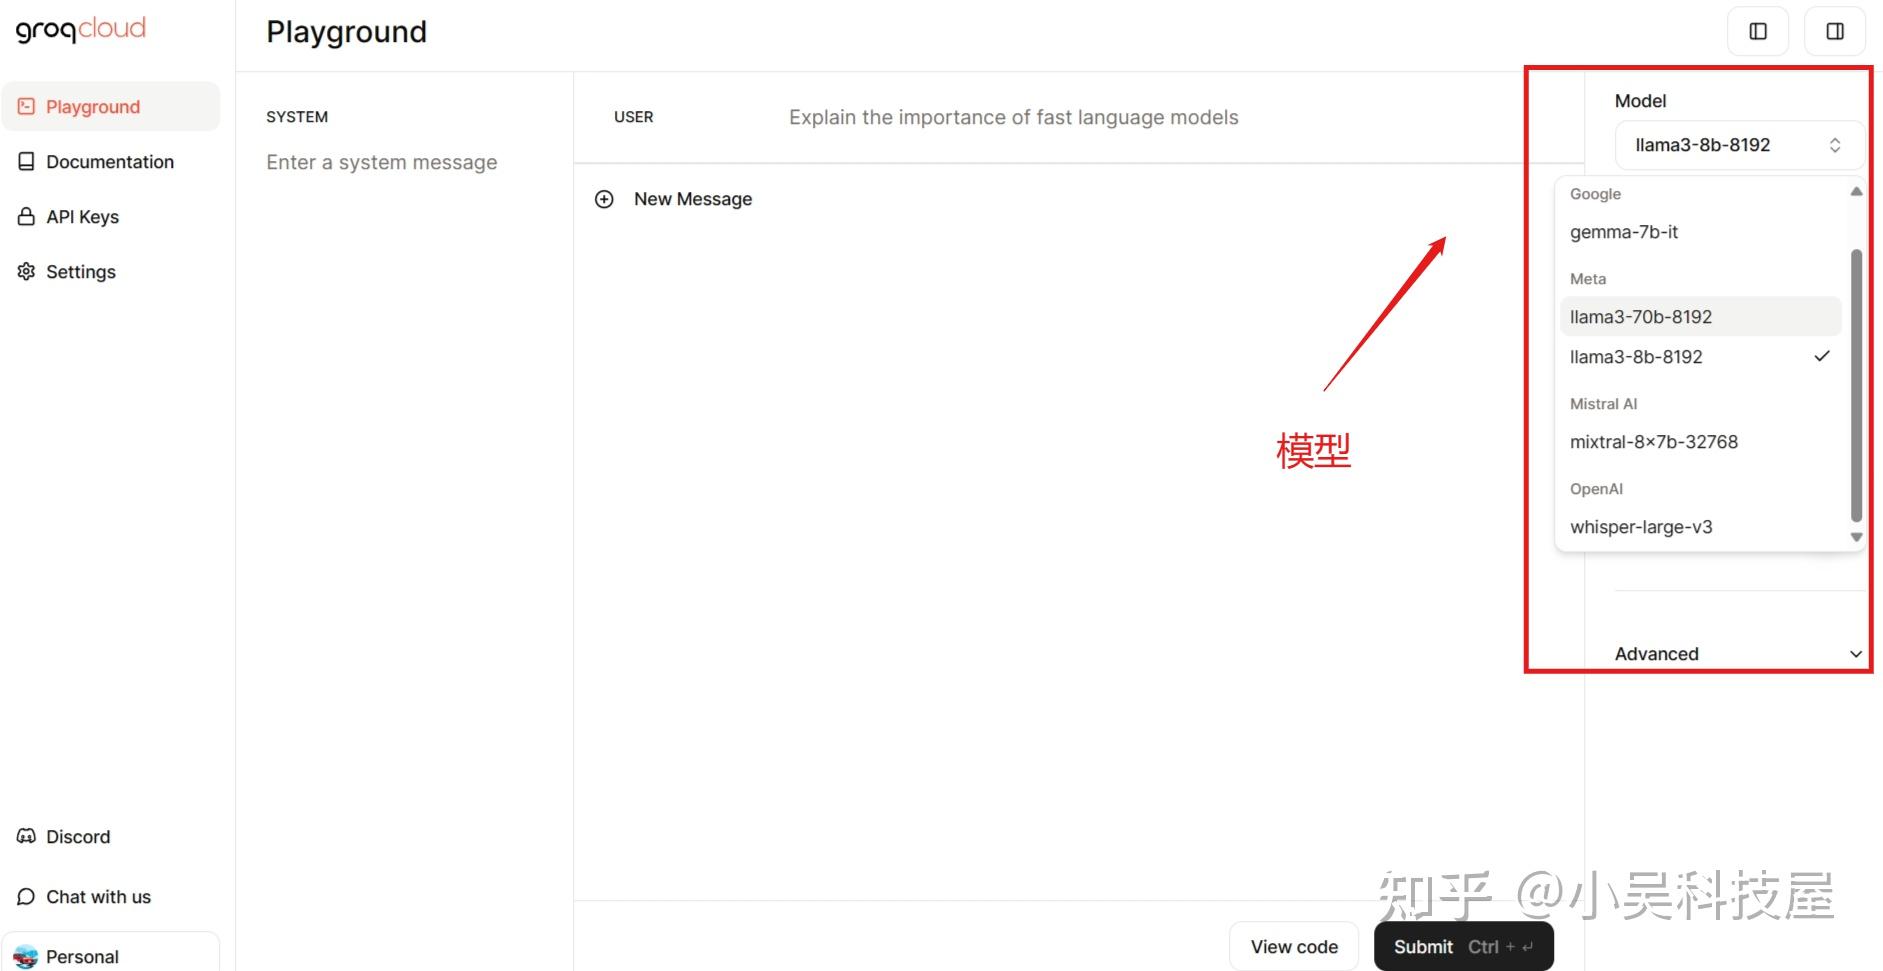This screenshot has height=971, width=1883.
Task: Click the plus circle icon
Action: coord(604,199)
